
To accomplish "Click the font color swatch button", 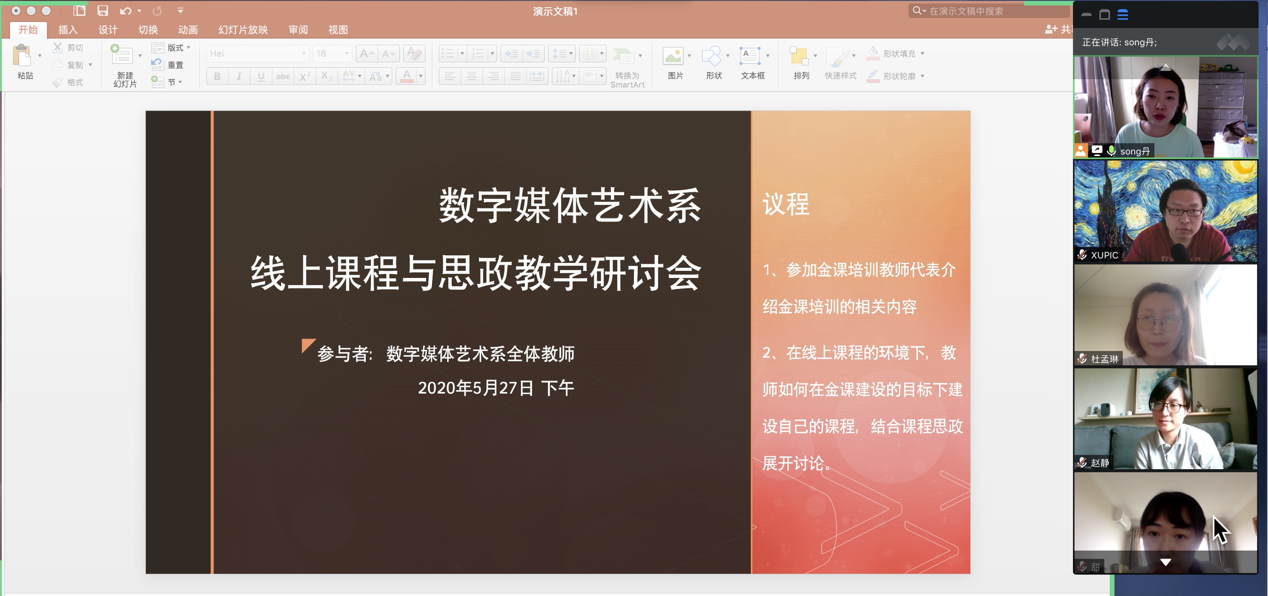I will (x=406, y=77).
